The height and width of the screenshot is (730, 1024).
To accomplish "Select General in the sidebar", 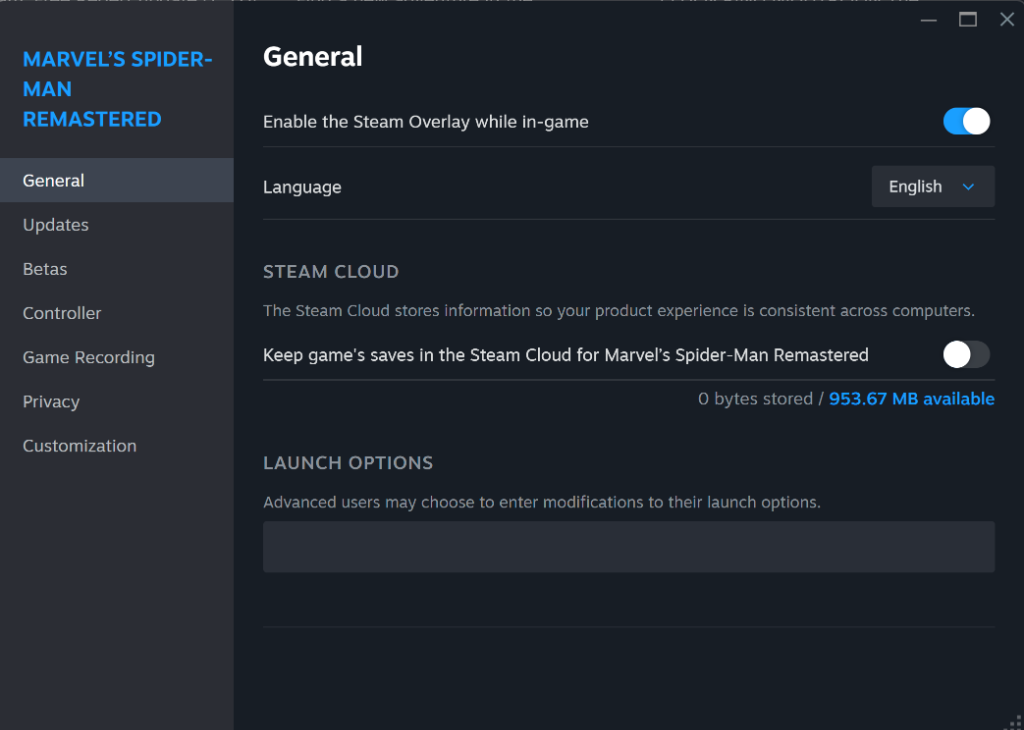I will pyautogui.click(x=53, y=180).
